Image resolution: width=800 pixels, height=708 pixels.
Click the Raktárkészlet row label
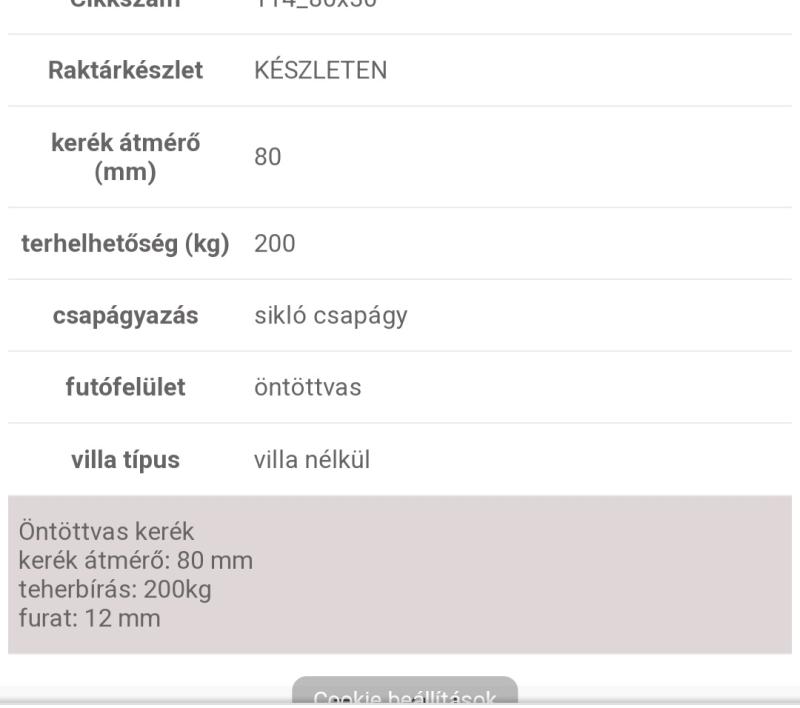[126, 70]
